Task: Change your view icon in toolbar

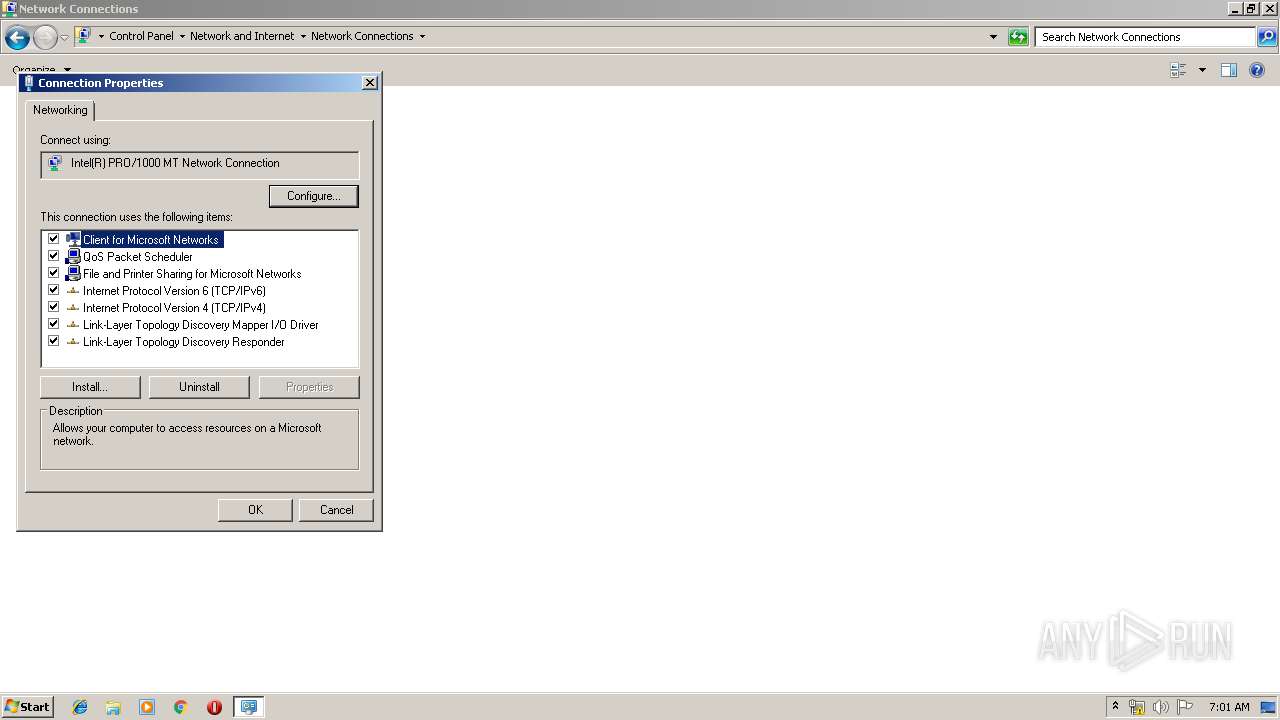Action: click(1178, 70)
